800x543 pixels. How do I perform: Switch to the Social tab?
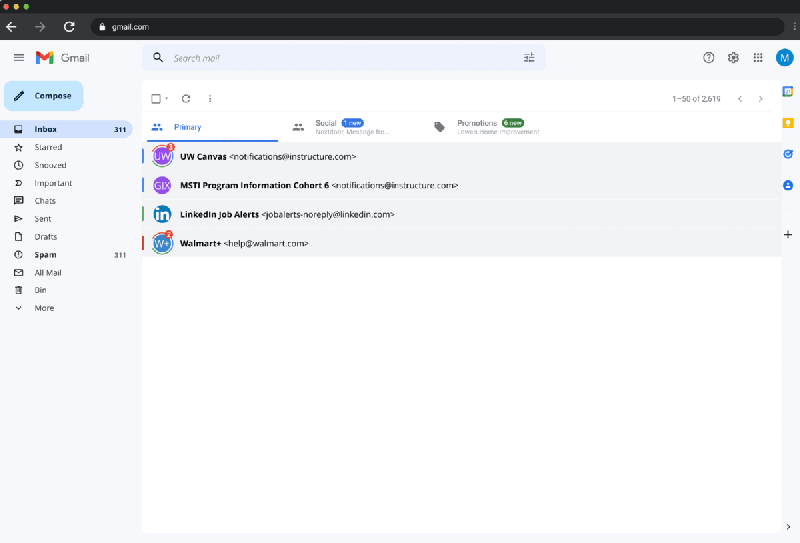coord(352,127)
